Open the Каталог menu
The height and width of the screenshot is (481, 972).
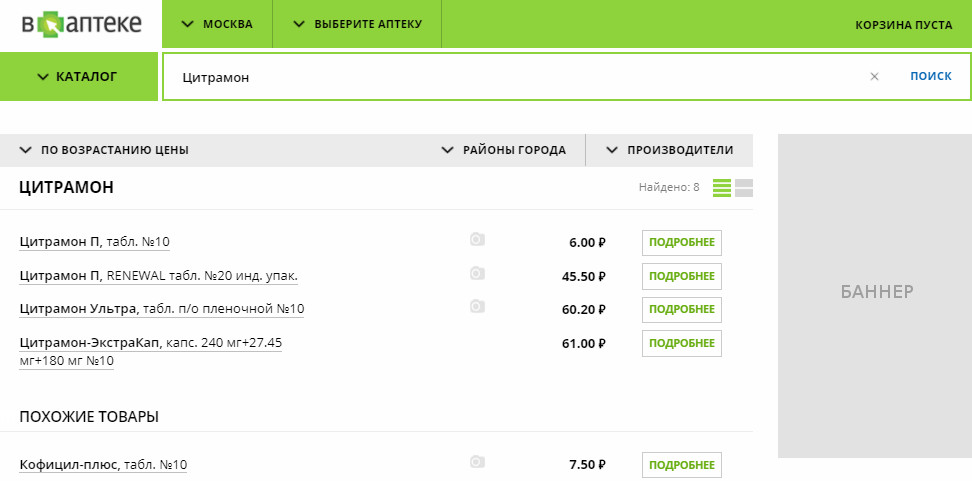tap(78, 76)
